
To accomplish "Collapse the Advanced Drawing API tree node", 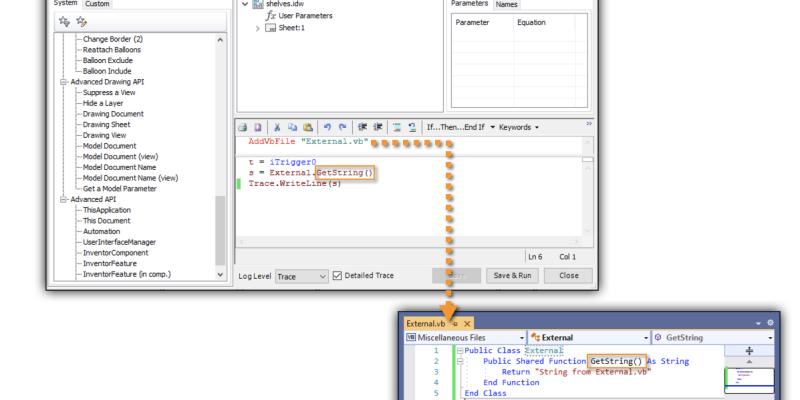I will coord(62,82).
